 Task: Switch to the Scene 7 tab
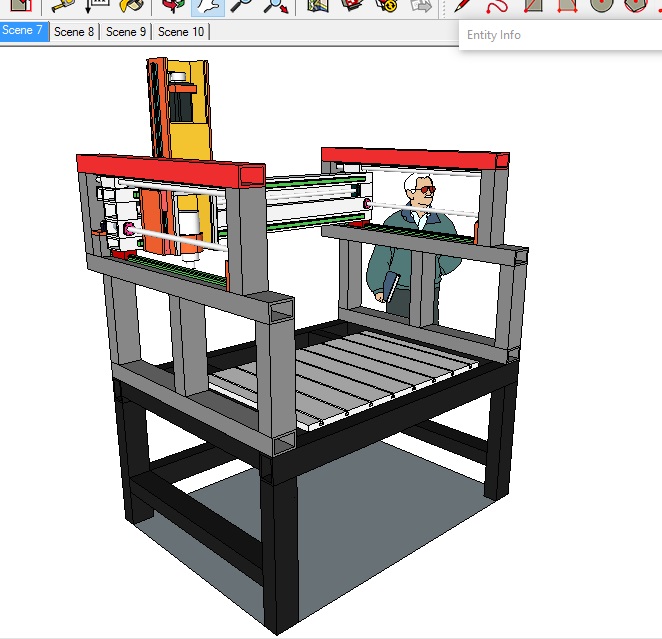[23, 31]
